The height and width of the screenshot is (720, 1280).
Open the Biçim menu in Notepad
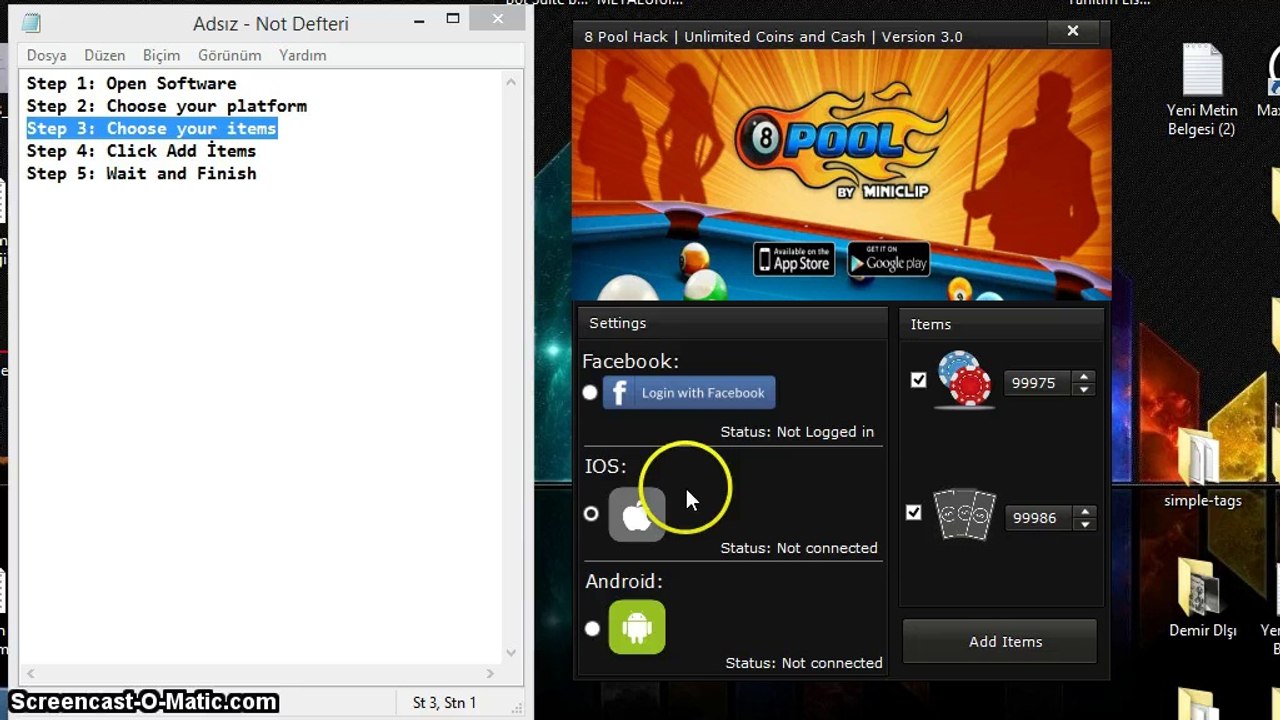(161, 55)
